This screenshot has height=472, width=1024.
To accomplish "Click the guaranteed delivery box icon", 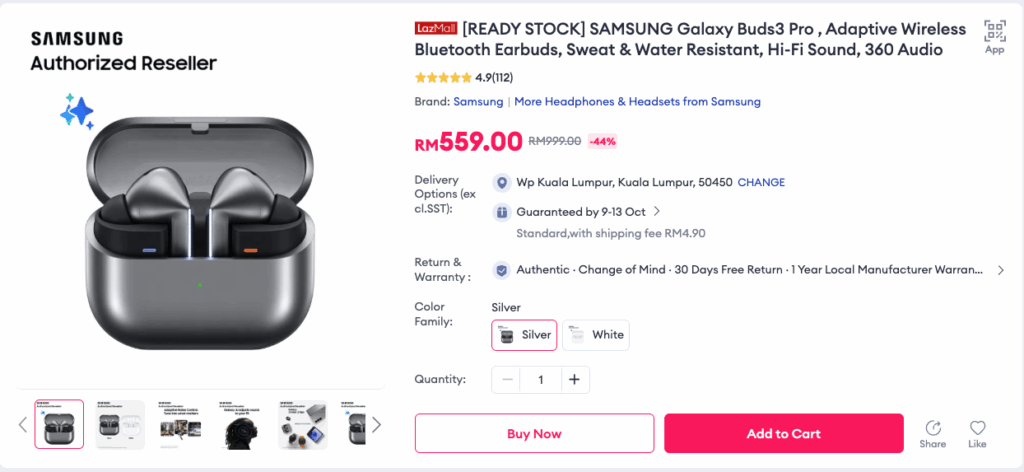I will point(502,212).
